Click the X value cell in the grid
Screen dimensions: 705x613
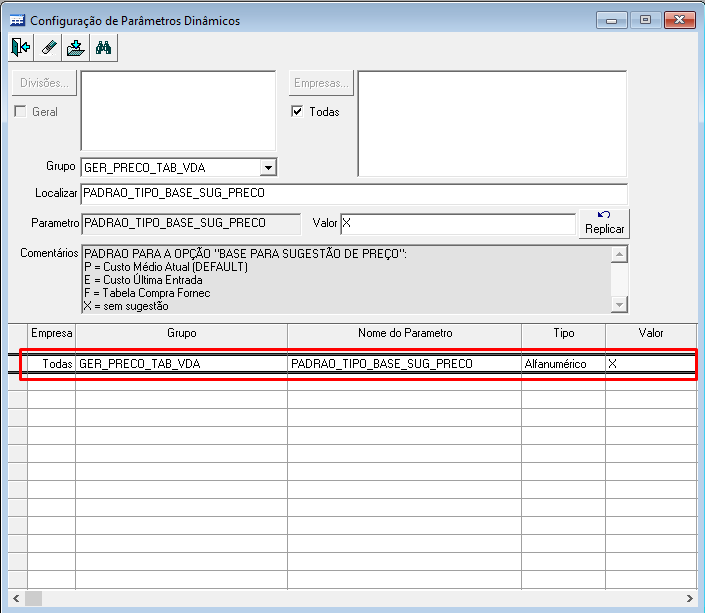click(x=651, y=364)
